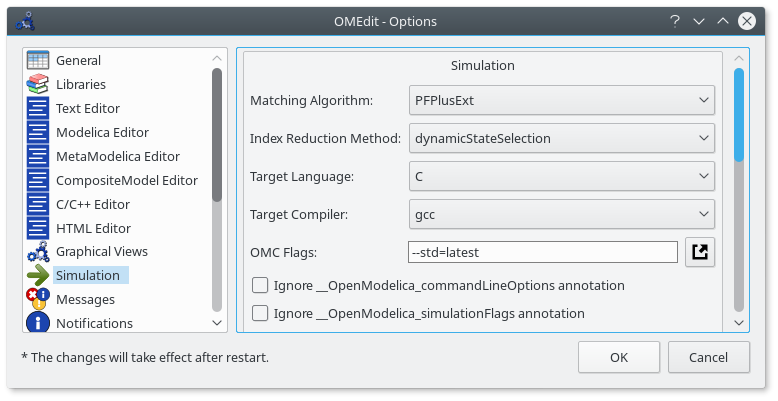Click the window help question mark
The image size is (778, 401).
tap(676, 20)
